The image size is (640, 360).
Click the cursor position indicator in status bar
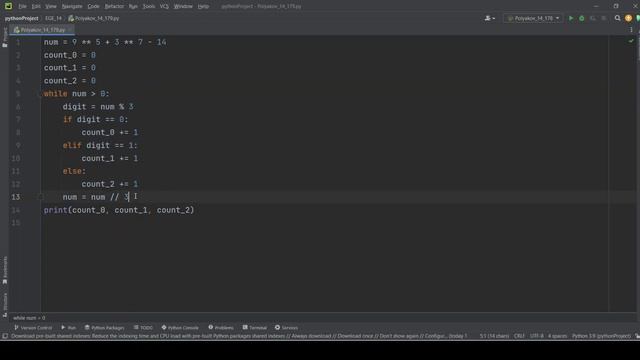(x=494, y=336)
